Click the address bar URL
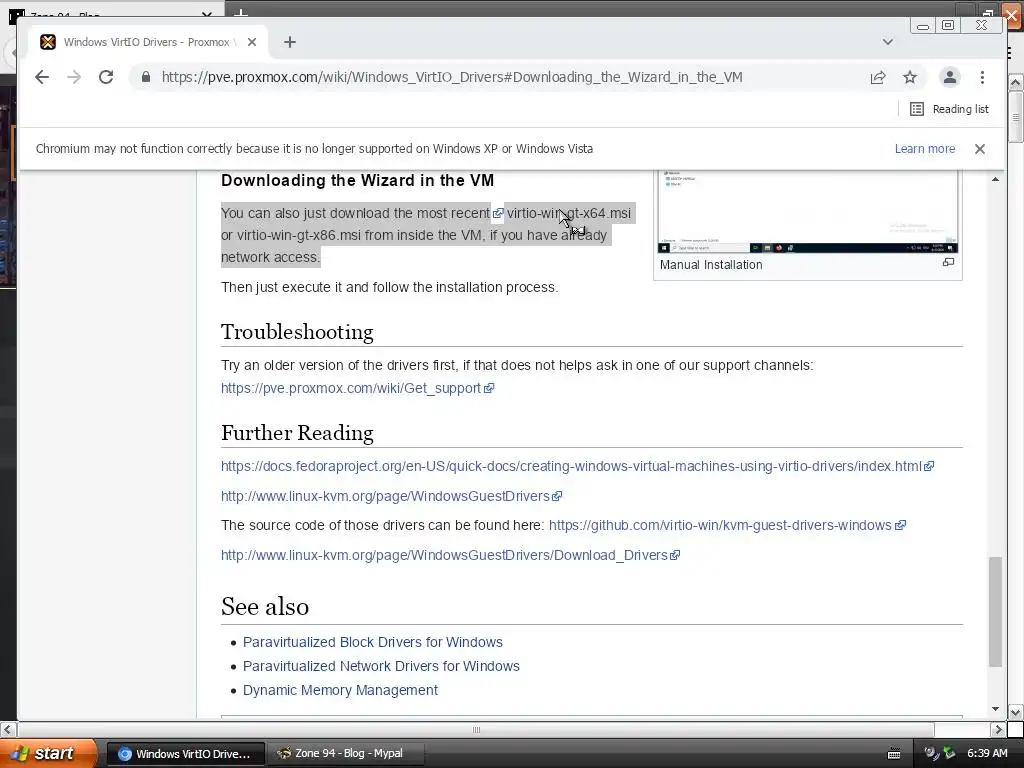Image resolution: width=1024 pixels, height=768 pixels. 452,77
